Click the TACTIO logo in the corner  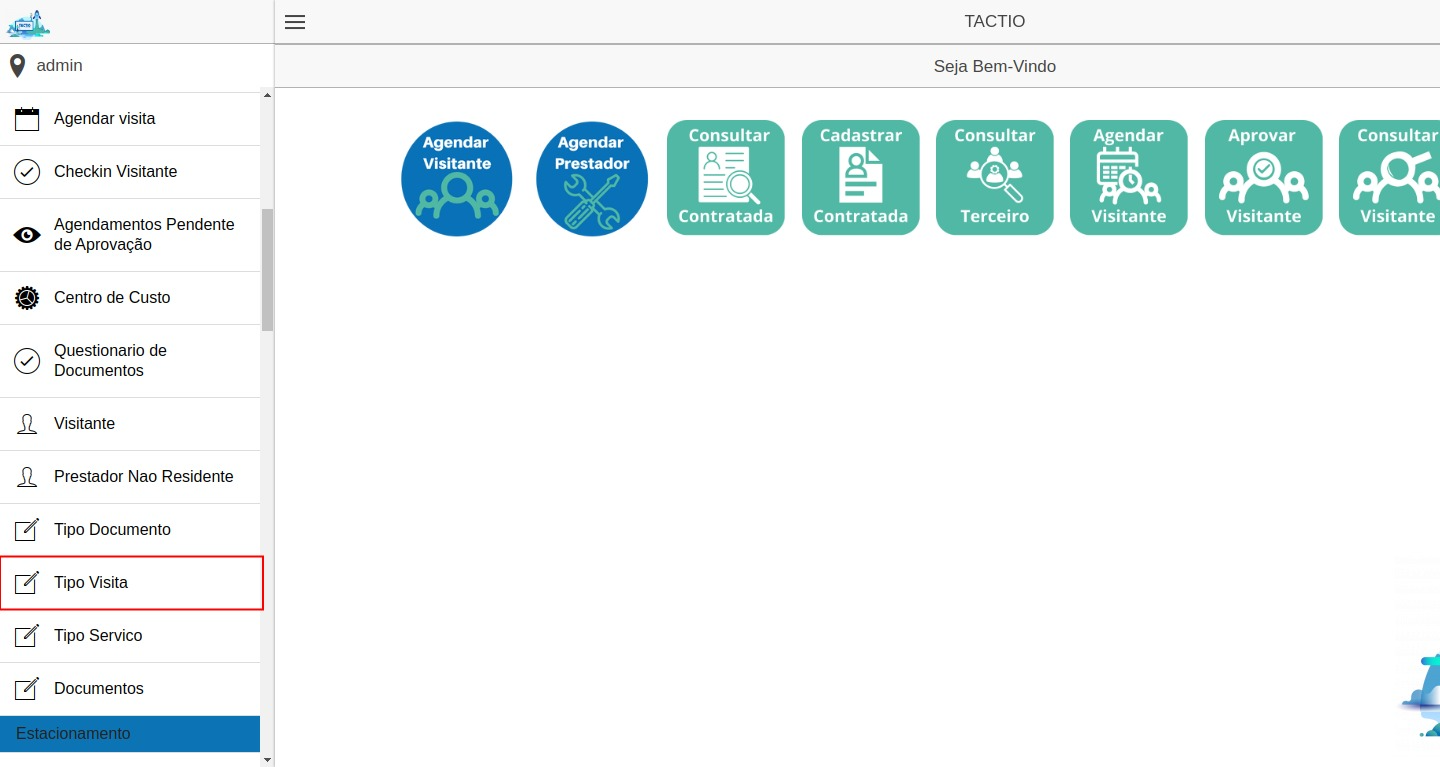click(28, 22)
